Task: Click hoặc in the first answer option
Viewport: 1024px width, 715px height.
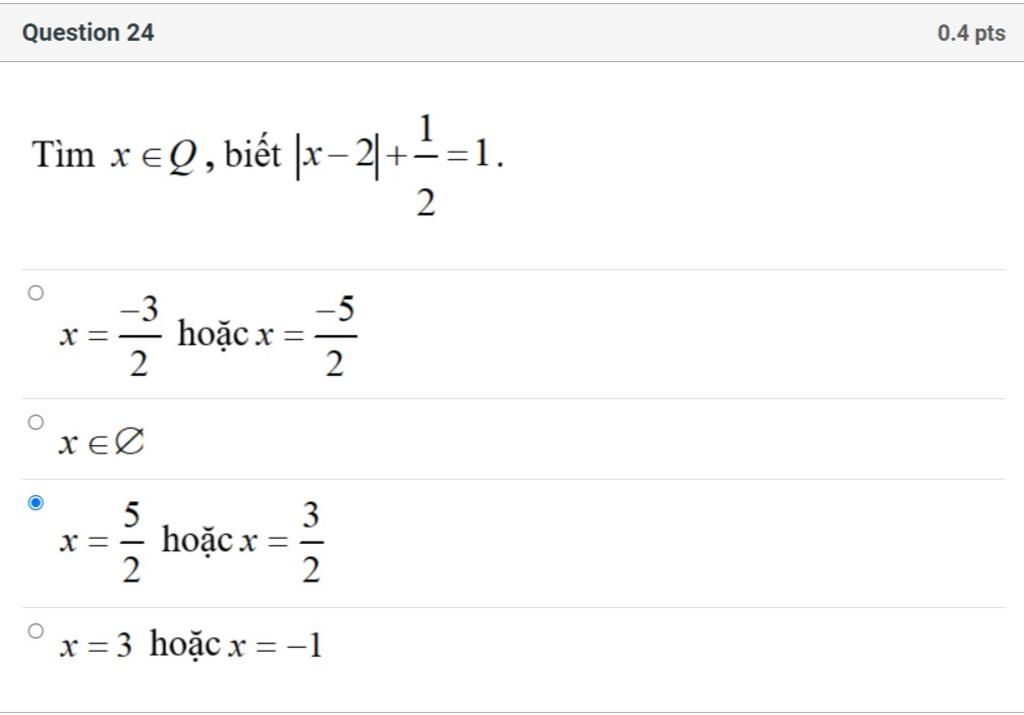Action: click(213, 334)
